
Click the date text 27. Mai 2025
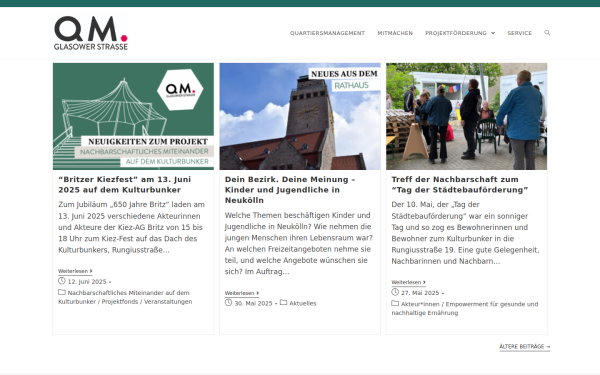pos(420,293)
